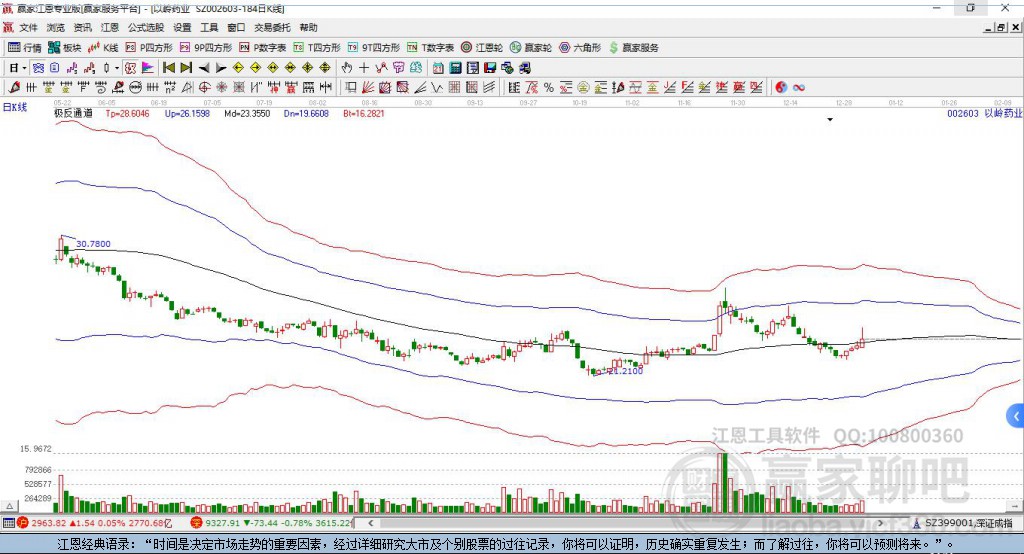Restore the inner chart window

click(1001, 27)
